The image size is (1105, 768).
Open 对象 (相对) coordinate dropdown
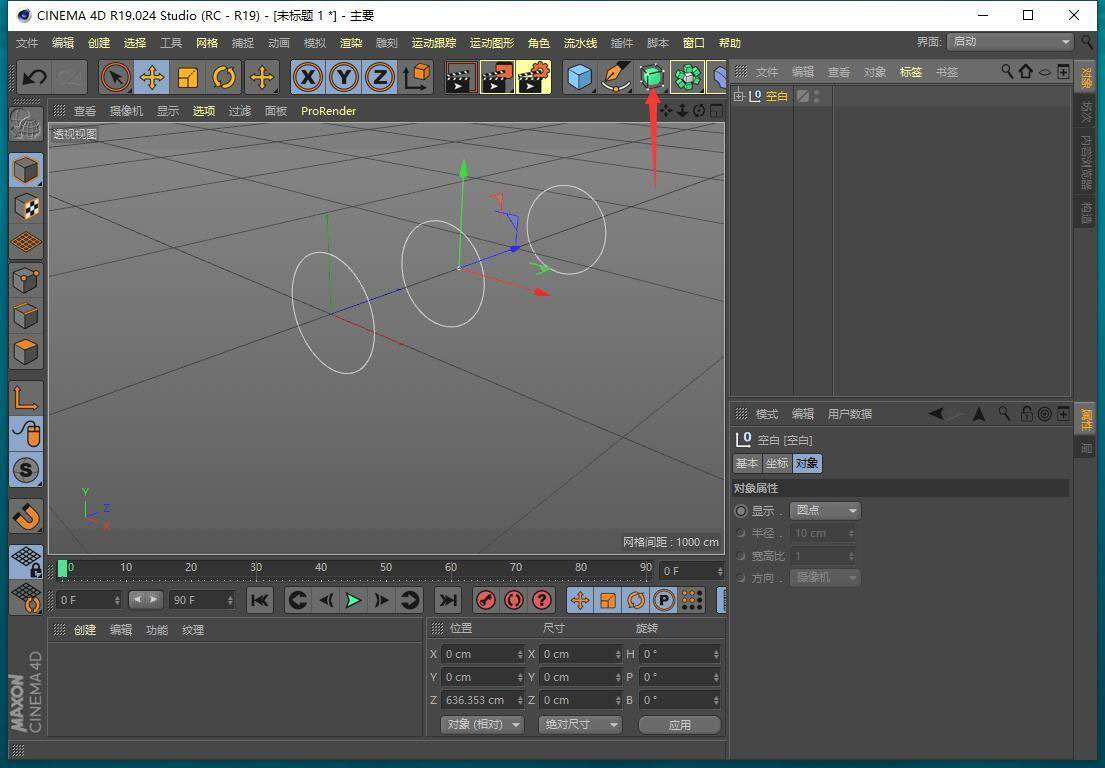[482, 724]
